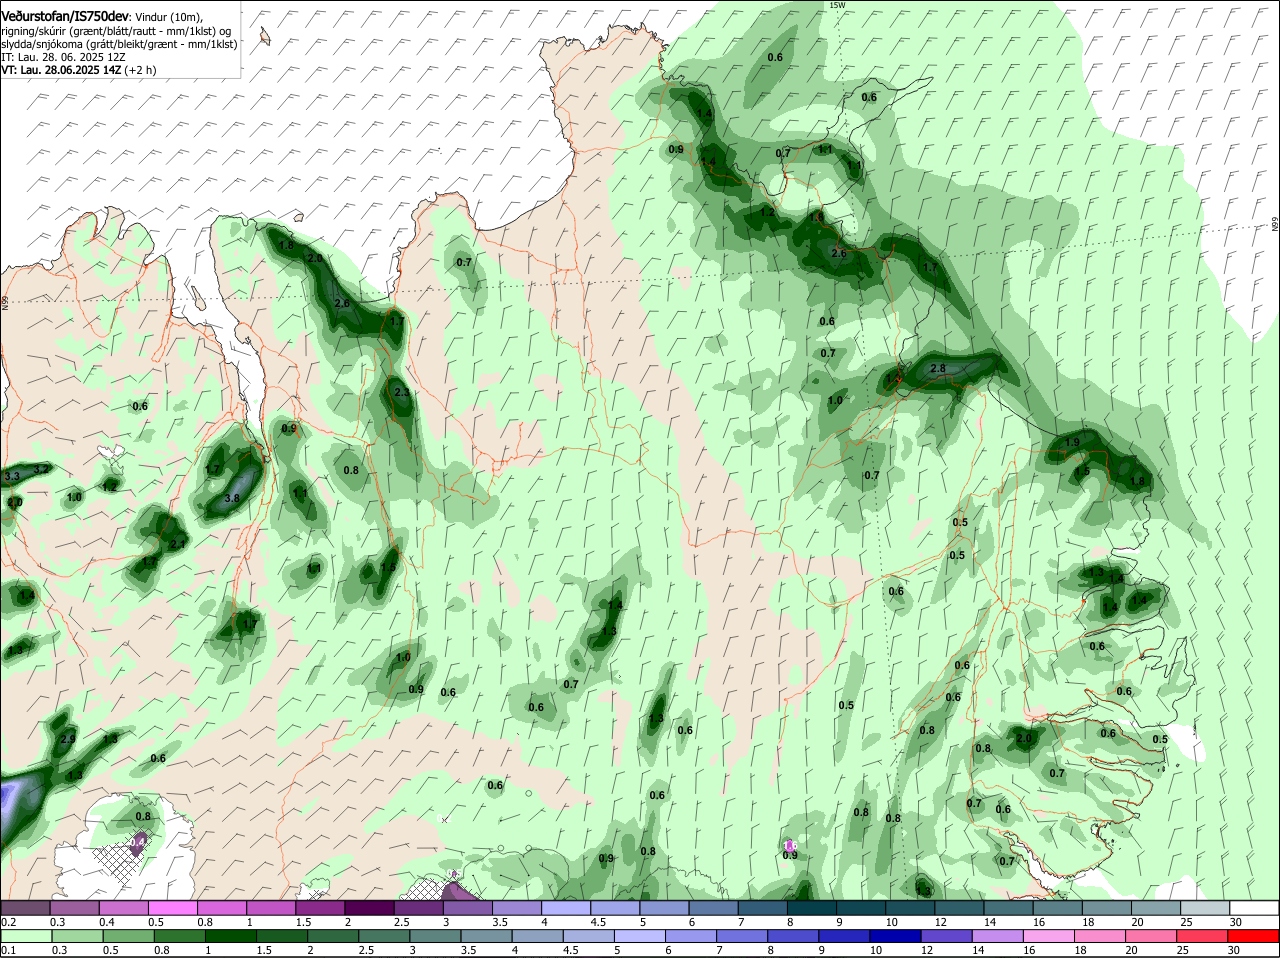Viewport: 1280px width, 958px height.
Task: Choose the upper-legend swatch between 3 and 3.5
Action: [x=467, y=908]
